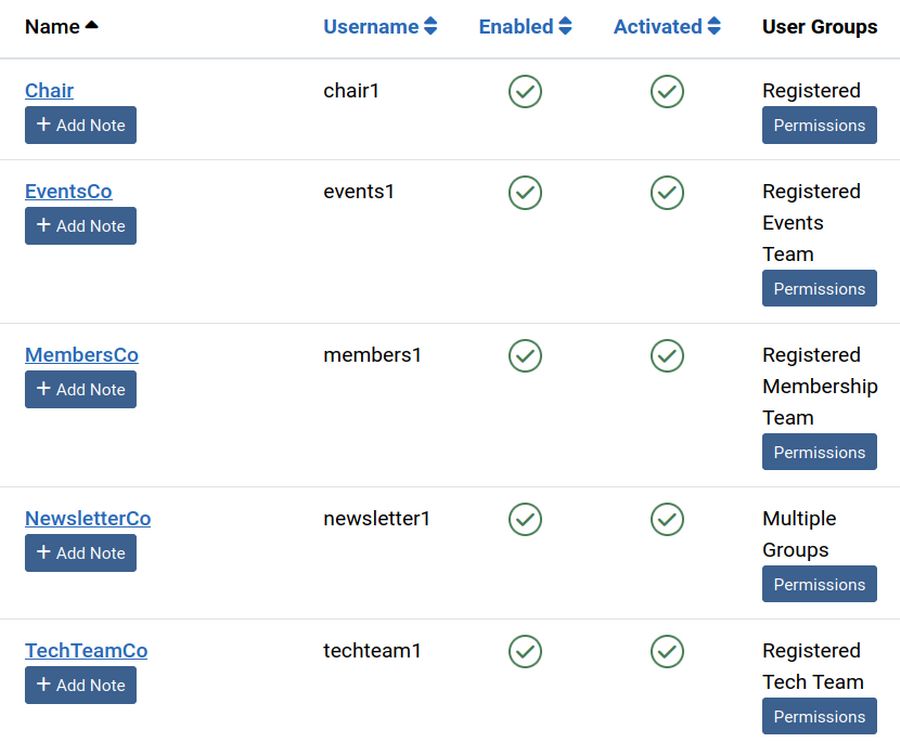Click Activated check icon for MembersCo
This screenshot has height=742, width=900.
pyautogui.click(x=667, y=356)
